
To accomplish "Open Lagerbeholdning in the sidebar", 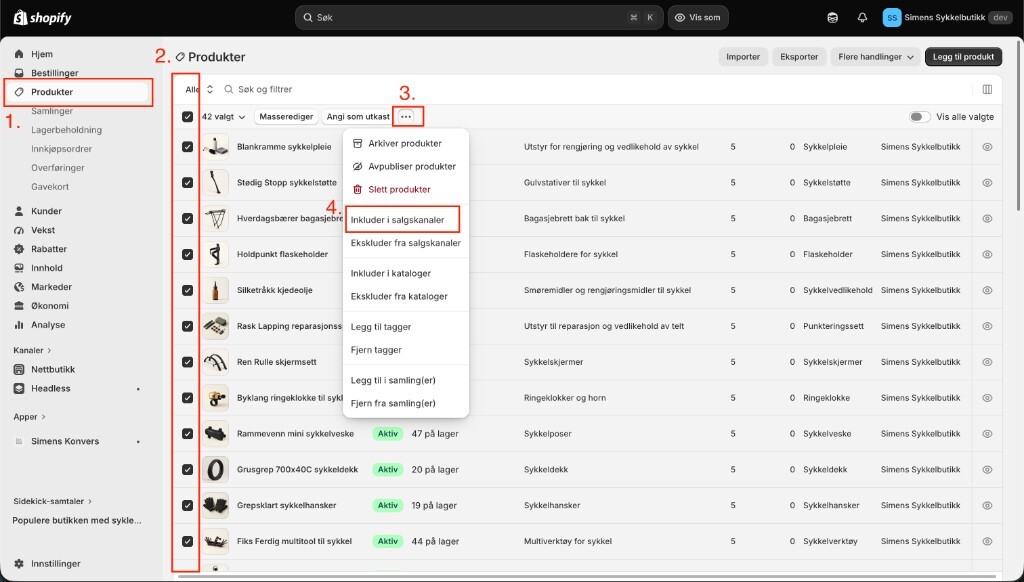I will (67, 130).
